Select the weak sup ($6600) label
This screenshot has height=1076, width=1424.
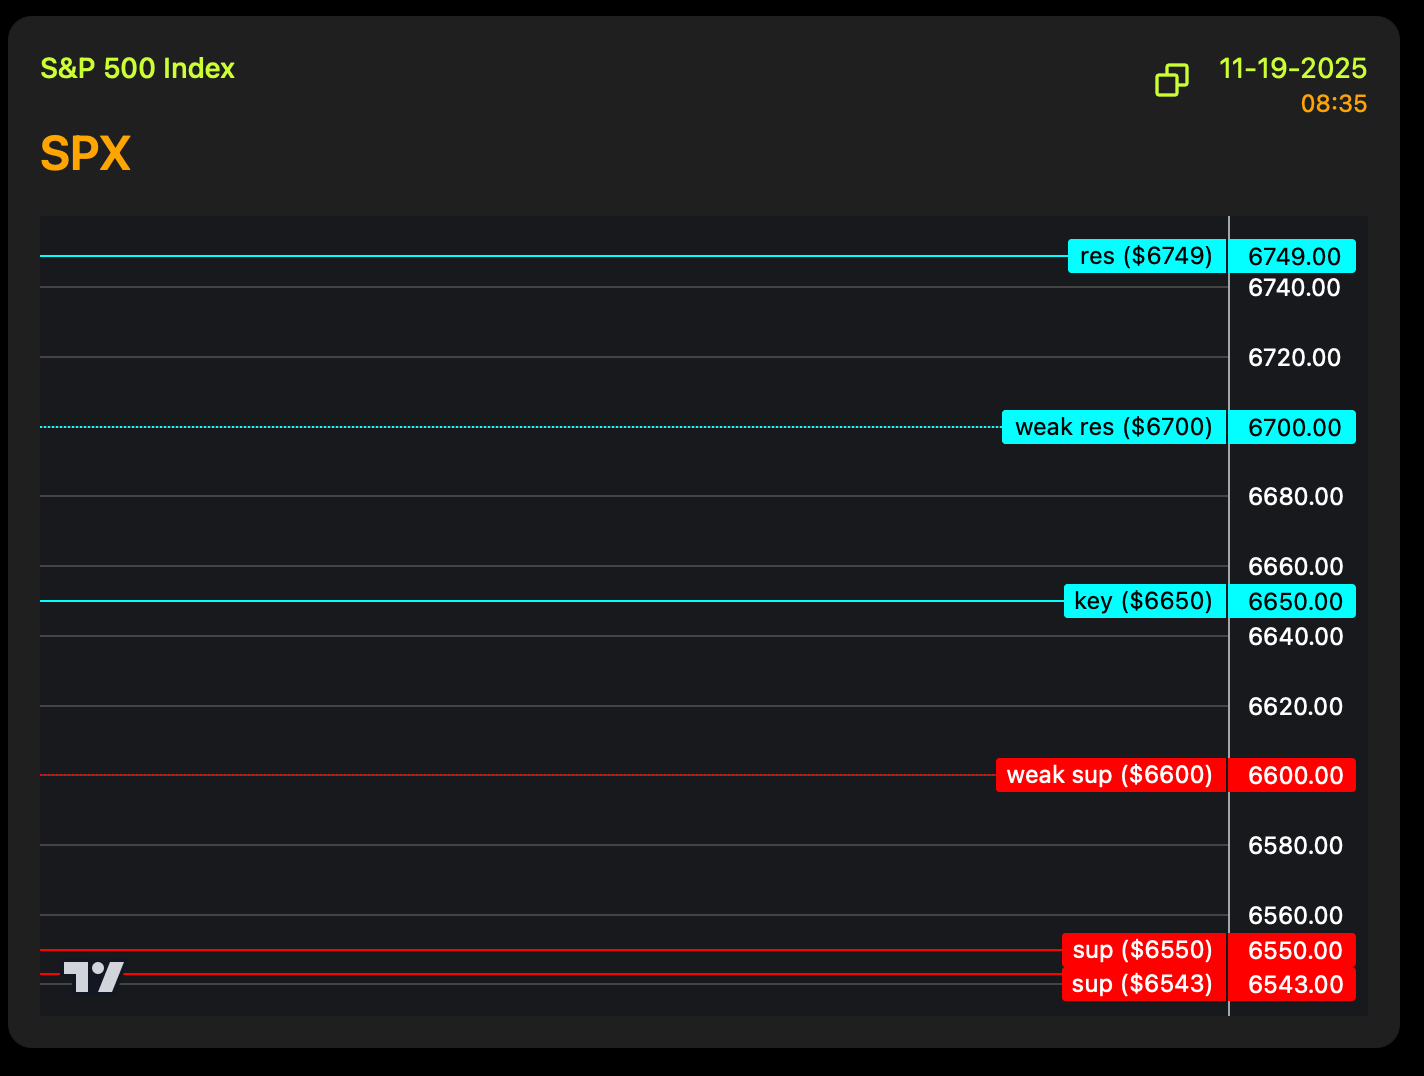coord(1109,775)
